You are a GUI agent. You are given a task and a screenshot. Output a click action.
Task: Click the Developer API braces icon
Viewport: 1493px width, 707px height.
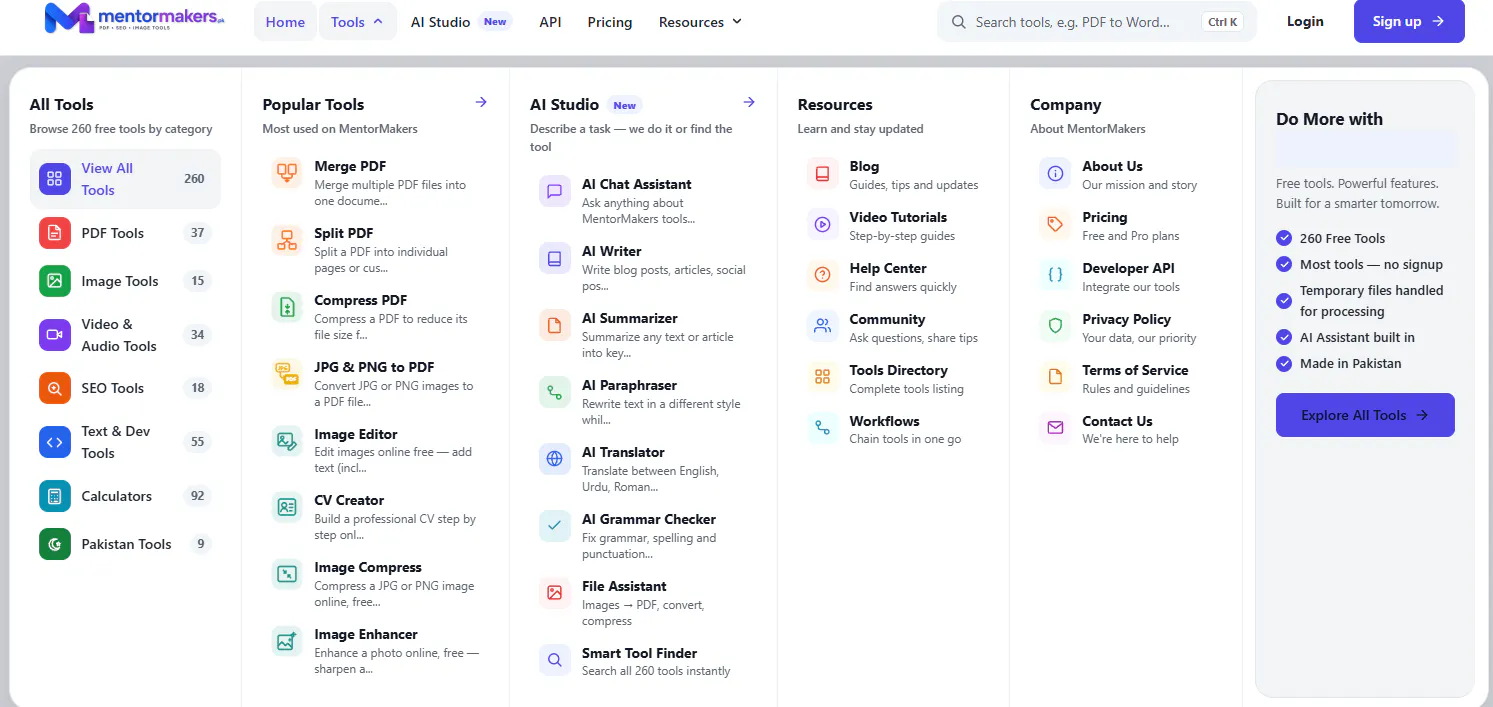click(x=1055, y=276)
